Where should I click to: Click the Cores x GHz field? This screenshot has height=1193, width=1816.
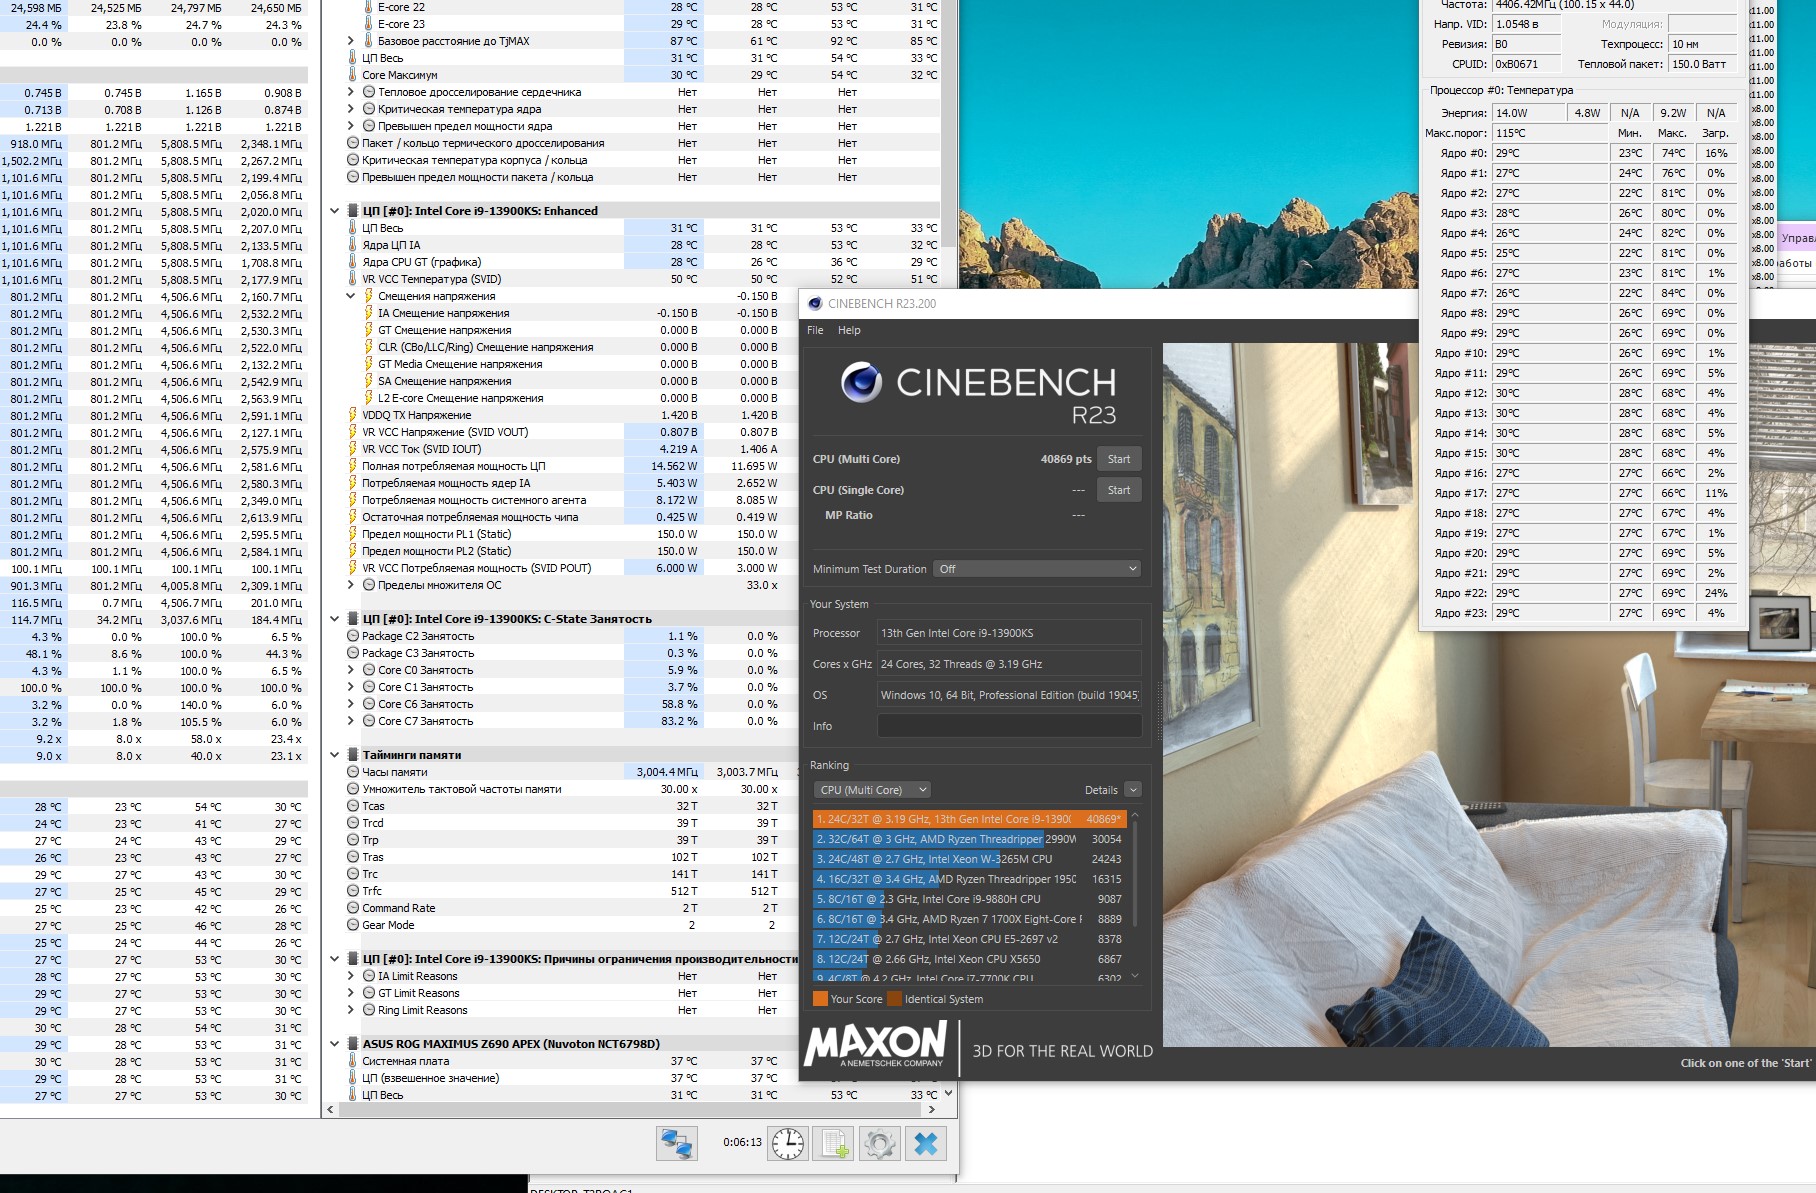(1009, 664)
